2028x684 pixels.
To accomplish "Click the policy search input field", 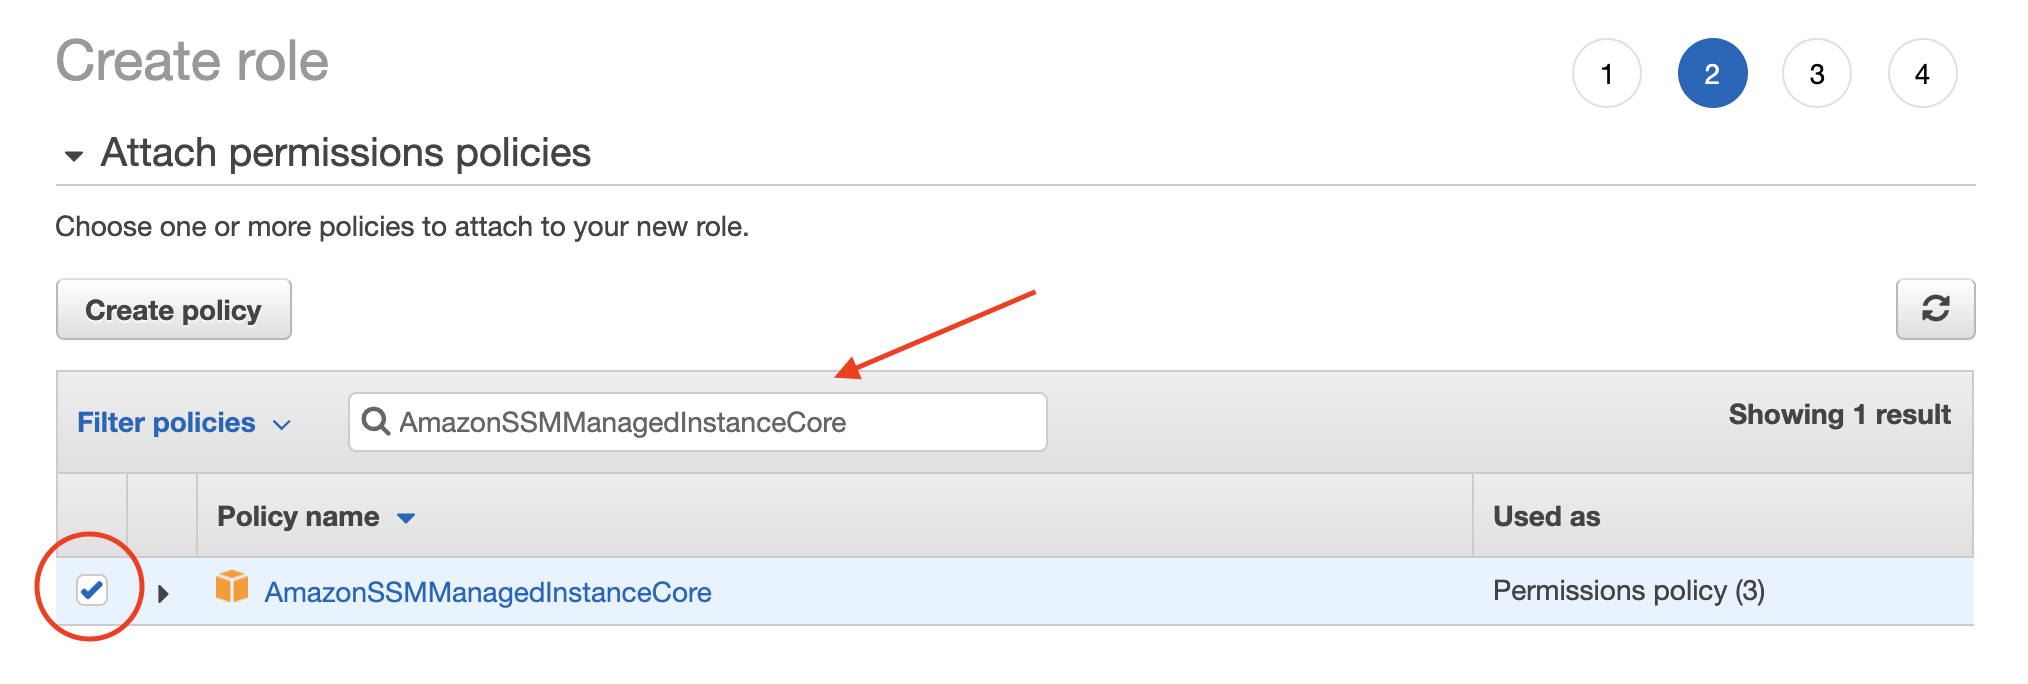I will coord(698,422).
